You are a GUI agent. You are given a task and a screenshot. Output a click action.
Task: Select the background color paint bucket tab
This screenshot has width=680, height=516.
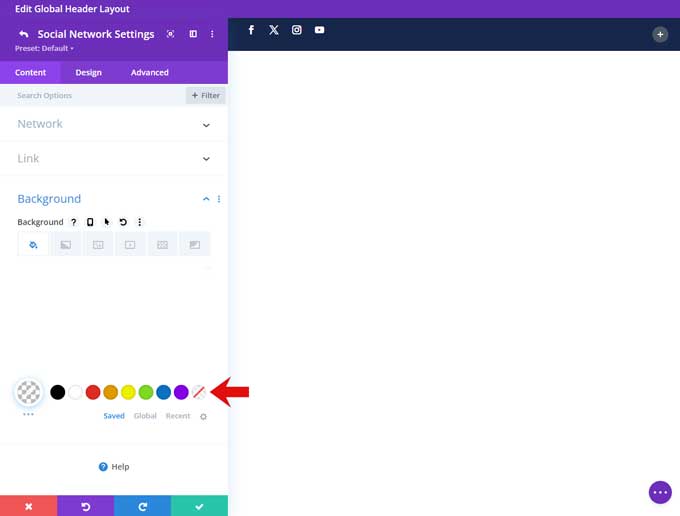[x=33, y=245]
